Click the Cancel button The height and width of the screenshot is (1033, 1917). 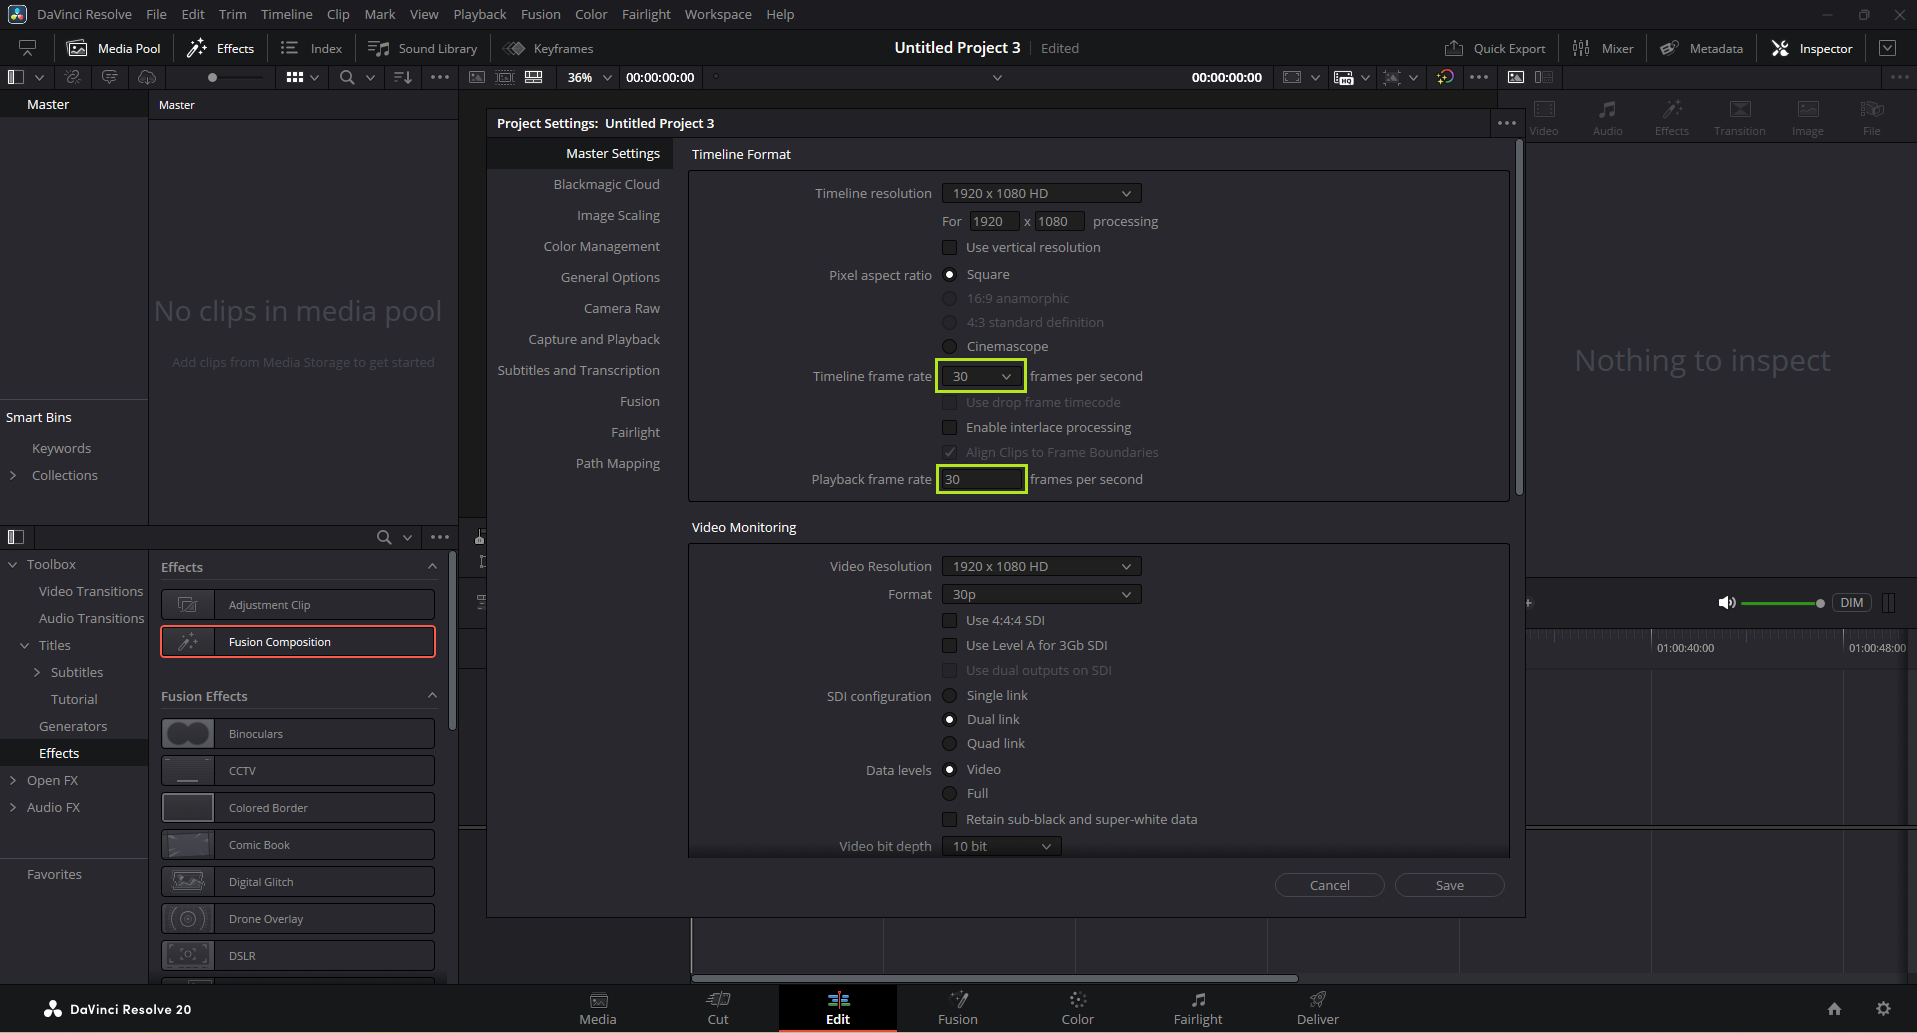(x=1329, y=886)
